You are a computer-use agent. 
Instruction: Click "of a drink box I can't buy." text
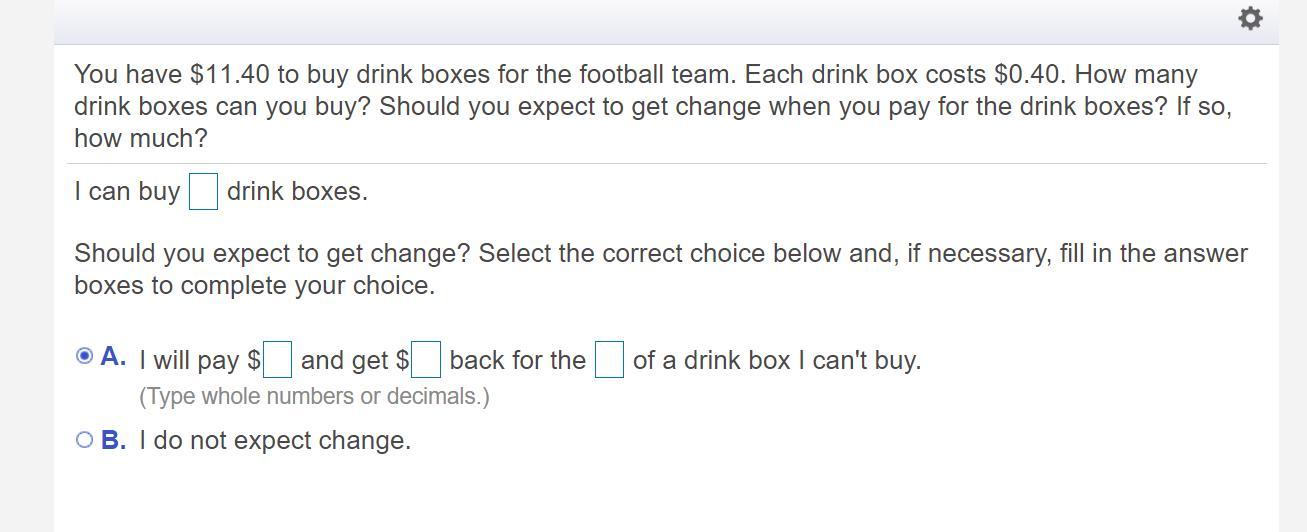tap(777, 361)
